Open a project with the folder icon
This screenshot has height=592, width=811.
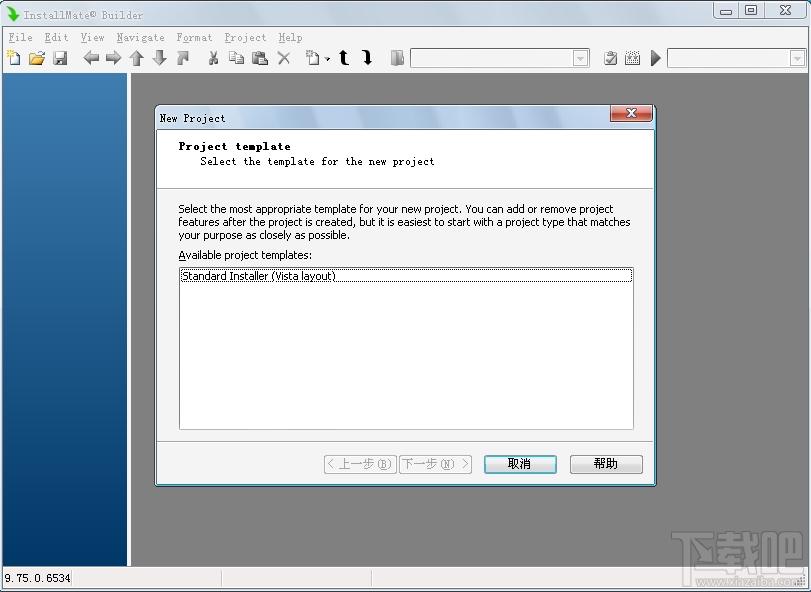pyautogui.click(x=37, y=58)
